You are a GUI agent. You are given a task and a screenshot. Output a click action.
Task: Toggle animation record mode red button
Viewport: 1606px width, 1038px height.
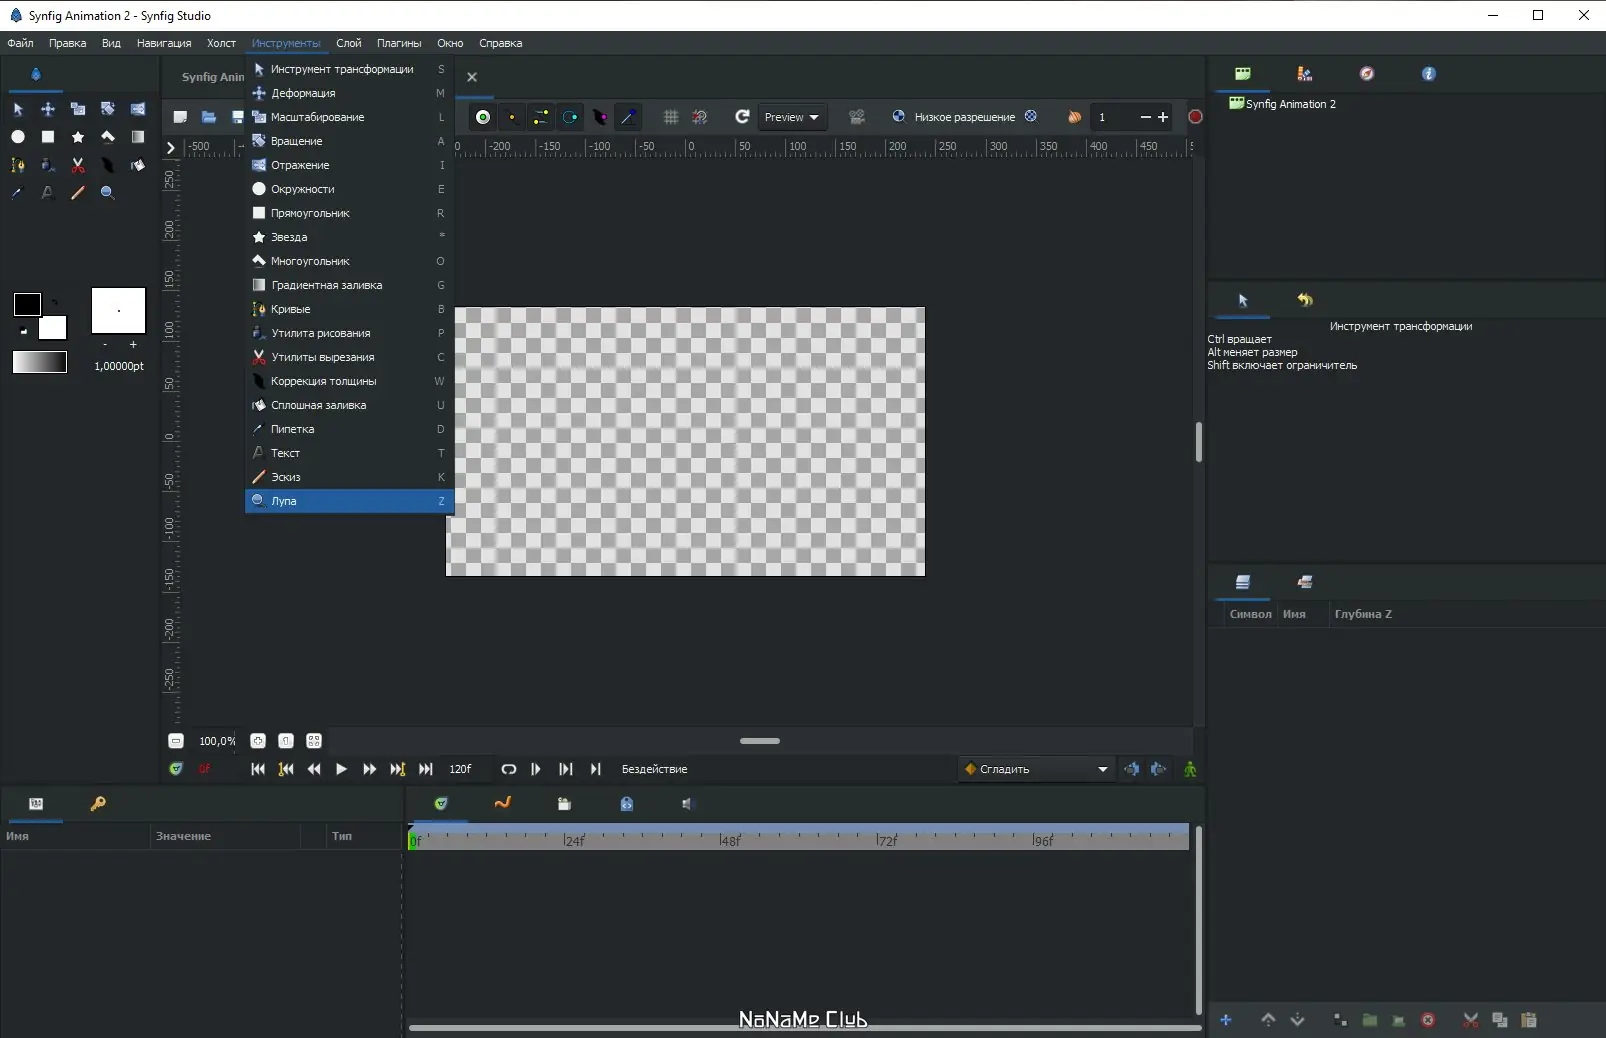[1195, 117]
